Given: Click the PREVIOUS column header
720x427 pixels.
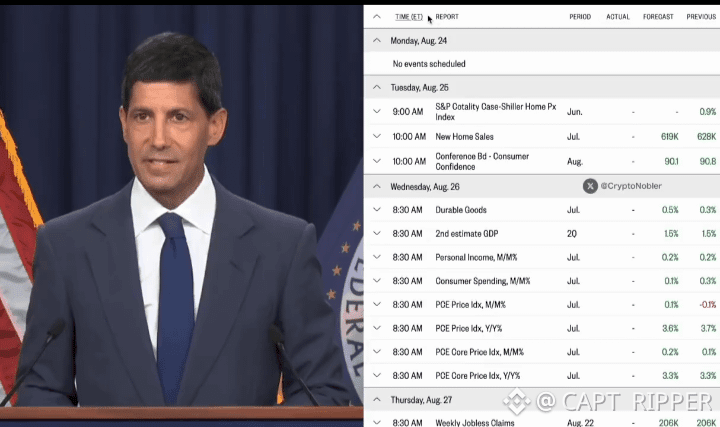Looking at the screenshot, I should pos(701,17).
